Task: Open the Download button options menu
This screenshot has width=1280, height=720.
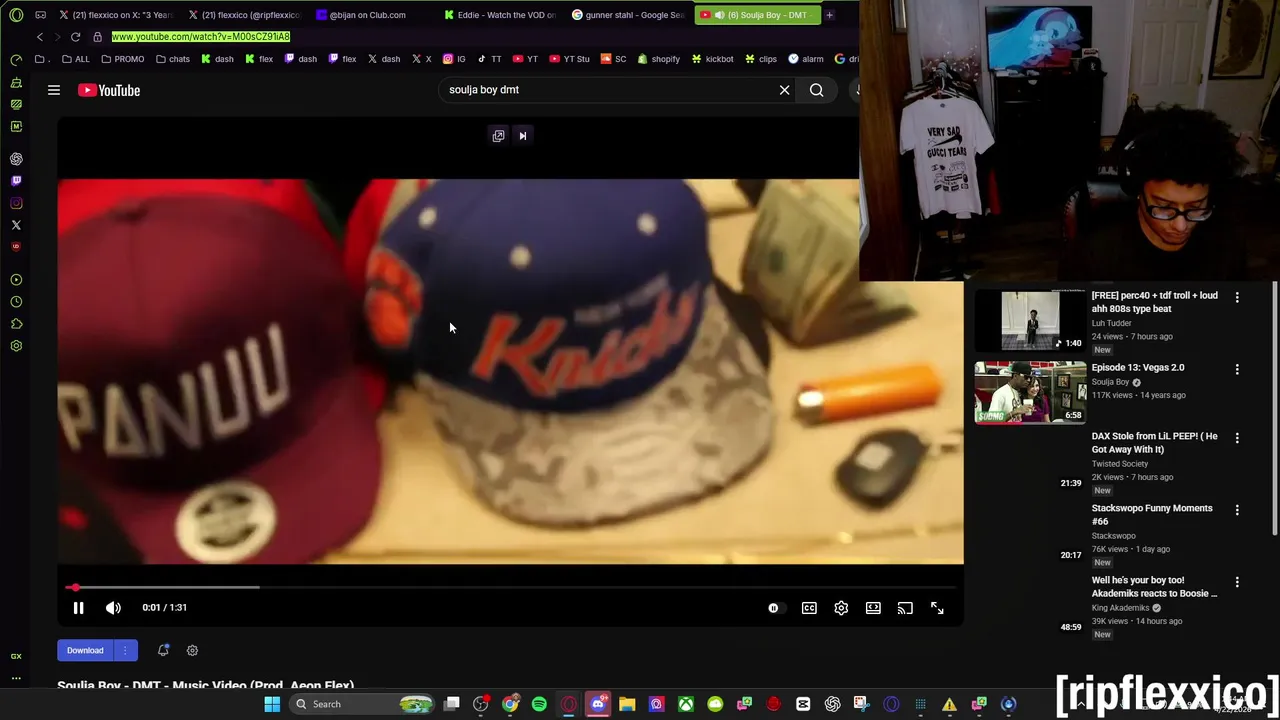Action: [125, 650]
